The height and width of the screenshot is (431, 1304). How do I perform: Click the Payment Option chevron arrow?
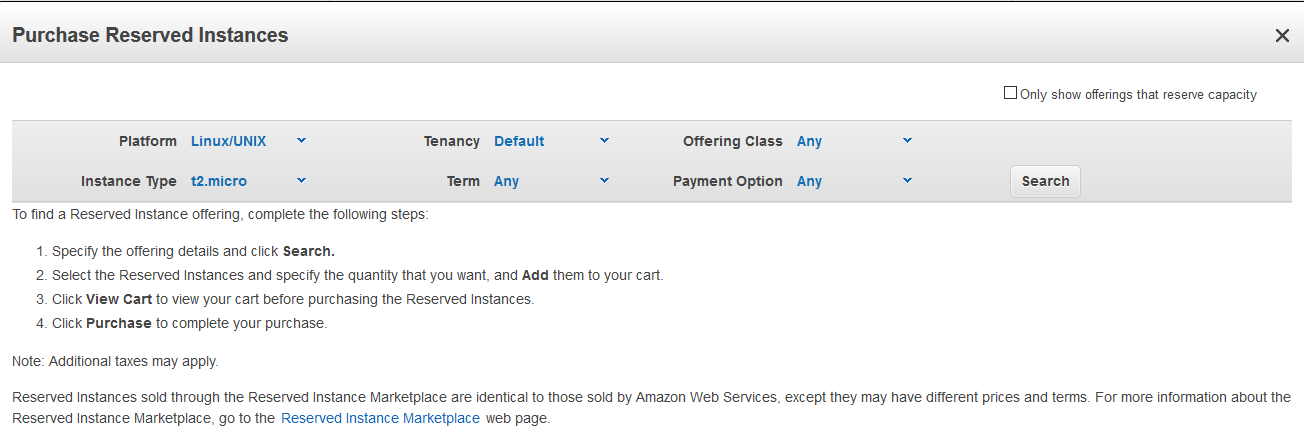(907, 181)
